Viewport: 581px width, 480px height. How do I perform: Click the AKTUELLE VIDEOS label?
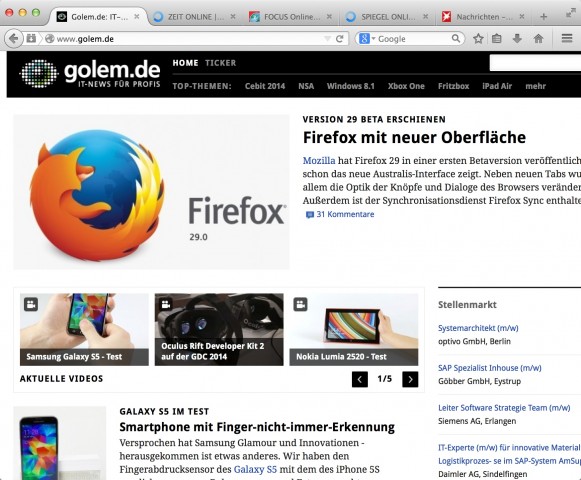[62, 379]
